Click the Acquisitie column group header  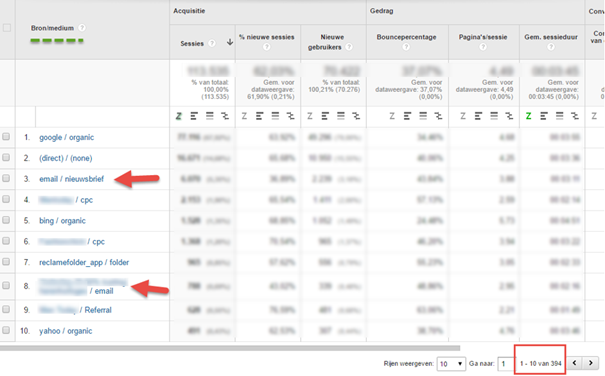coord(189,11)
